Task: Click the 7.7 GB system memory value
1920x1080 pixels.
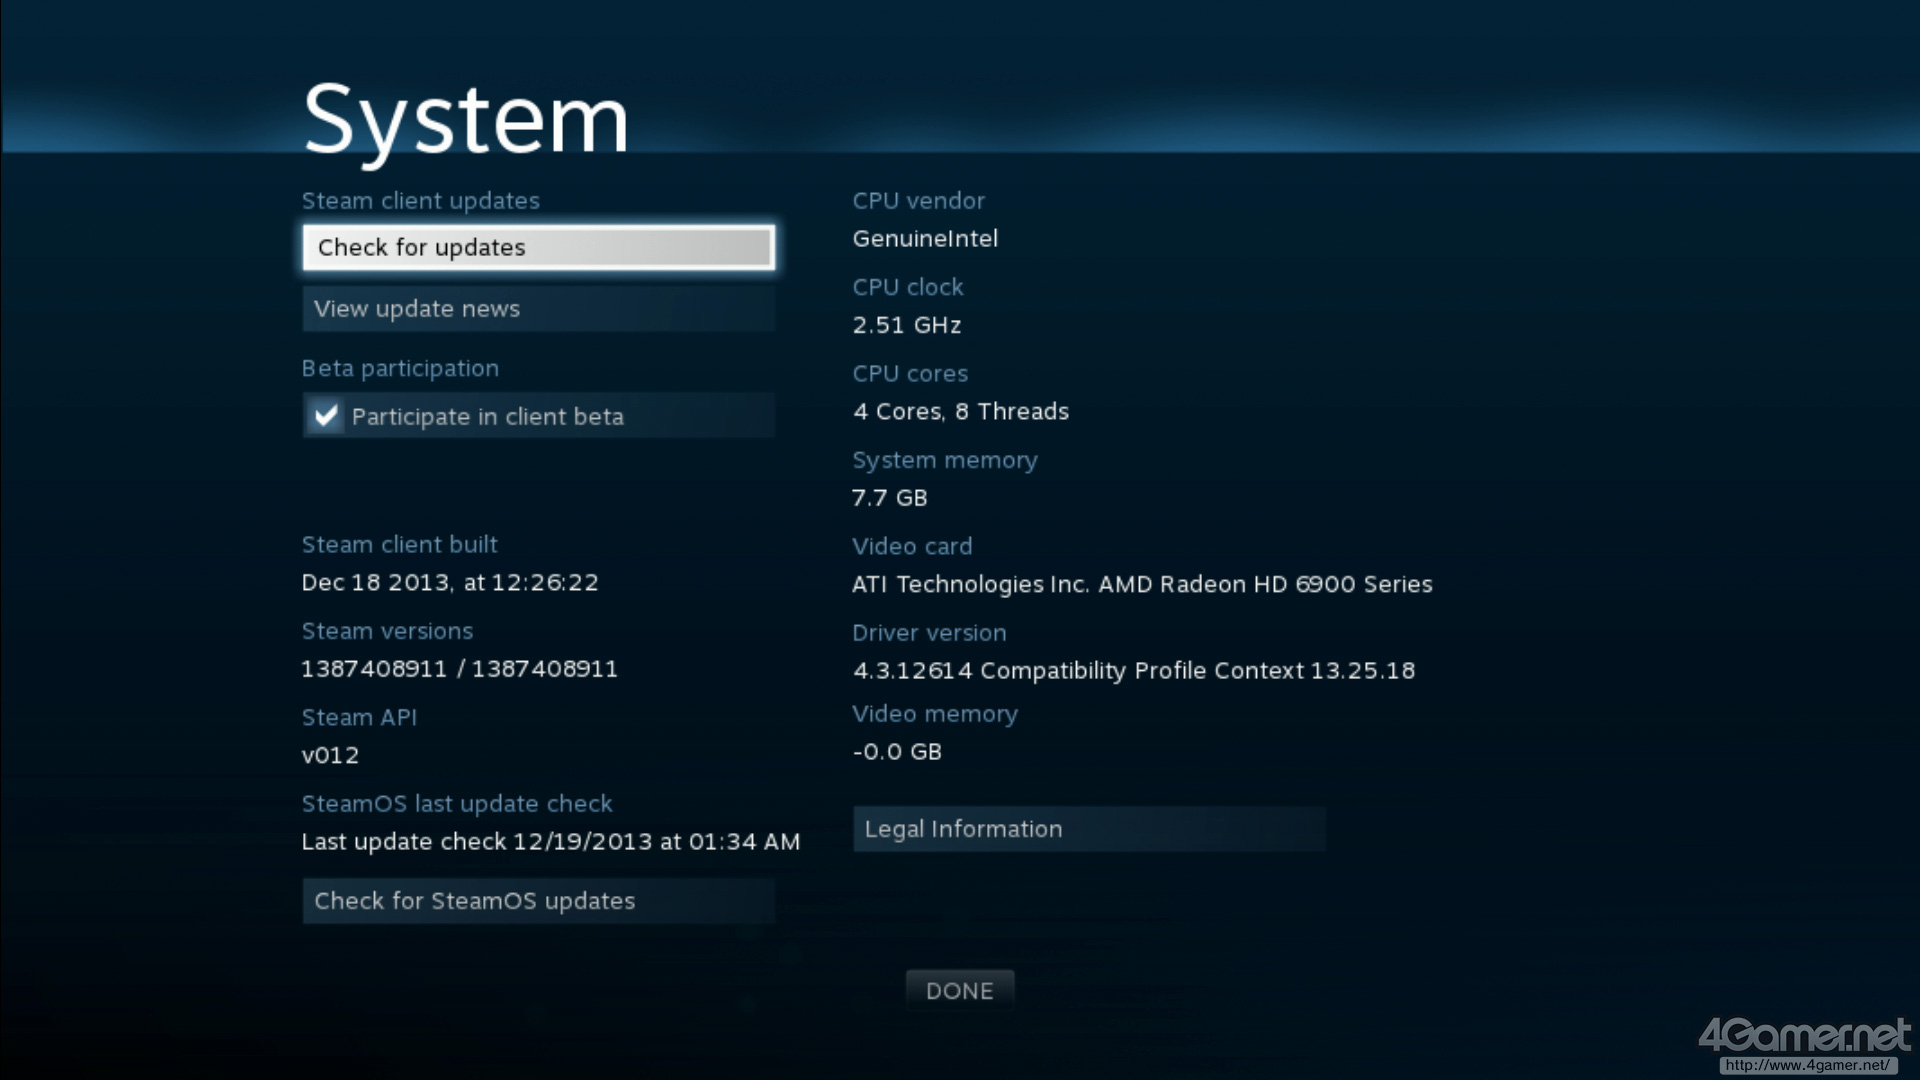Action: pos(889,498)
